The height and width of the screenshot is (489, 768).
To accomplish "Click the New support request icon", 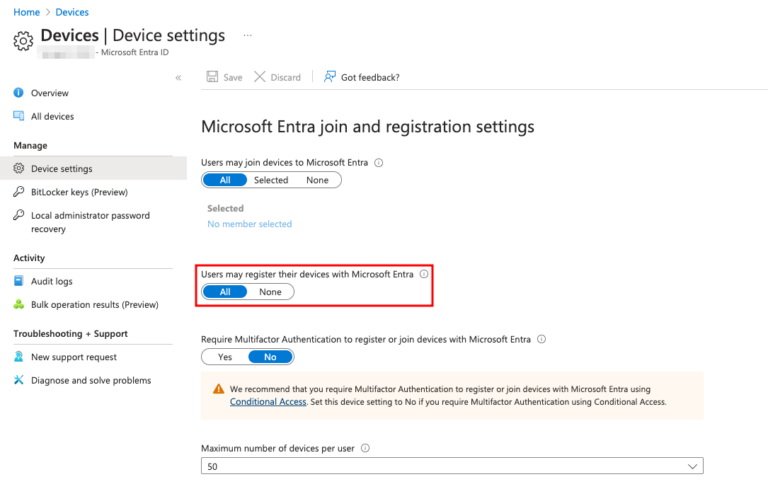I will (18, 357).
